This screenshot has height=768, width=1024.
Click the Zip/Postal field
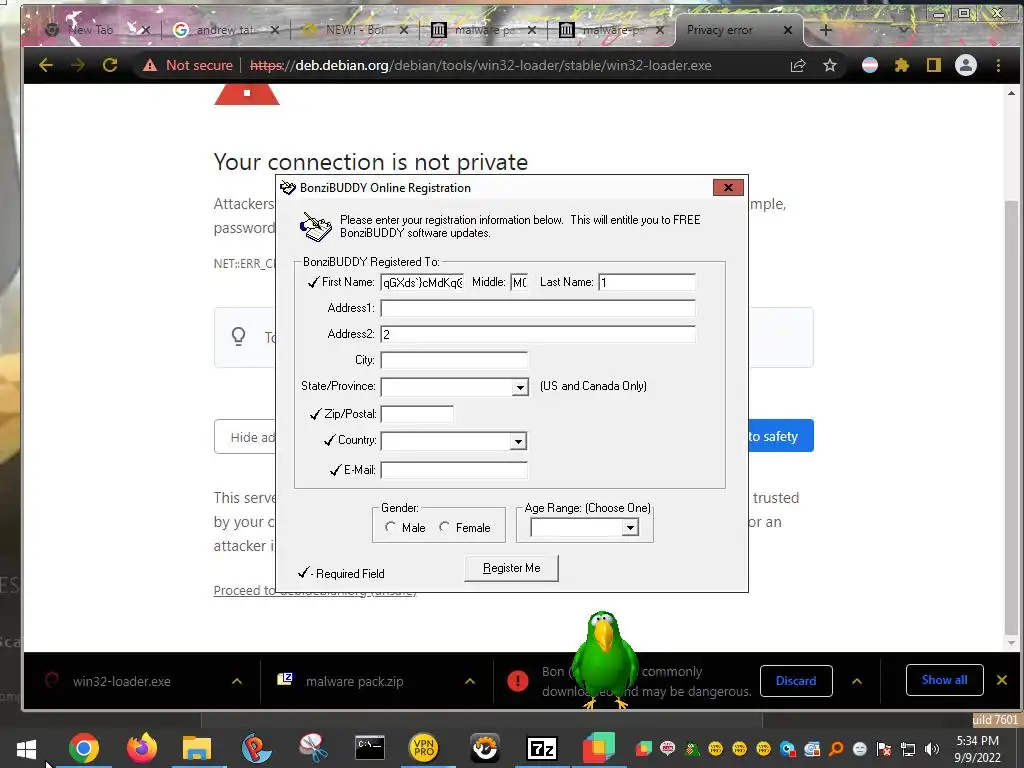point(417,414)
